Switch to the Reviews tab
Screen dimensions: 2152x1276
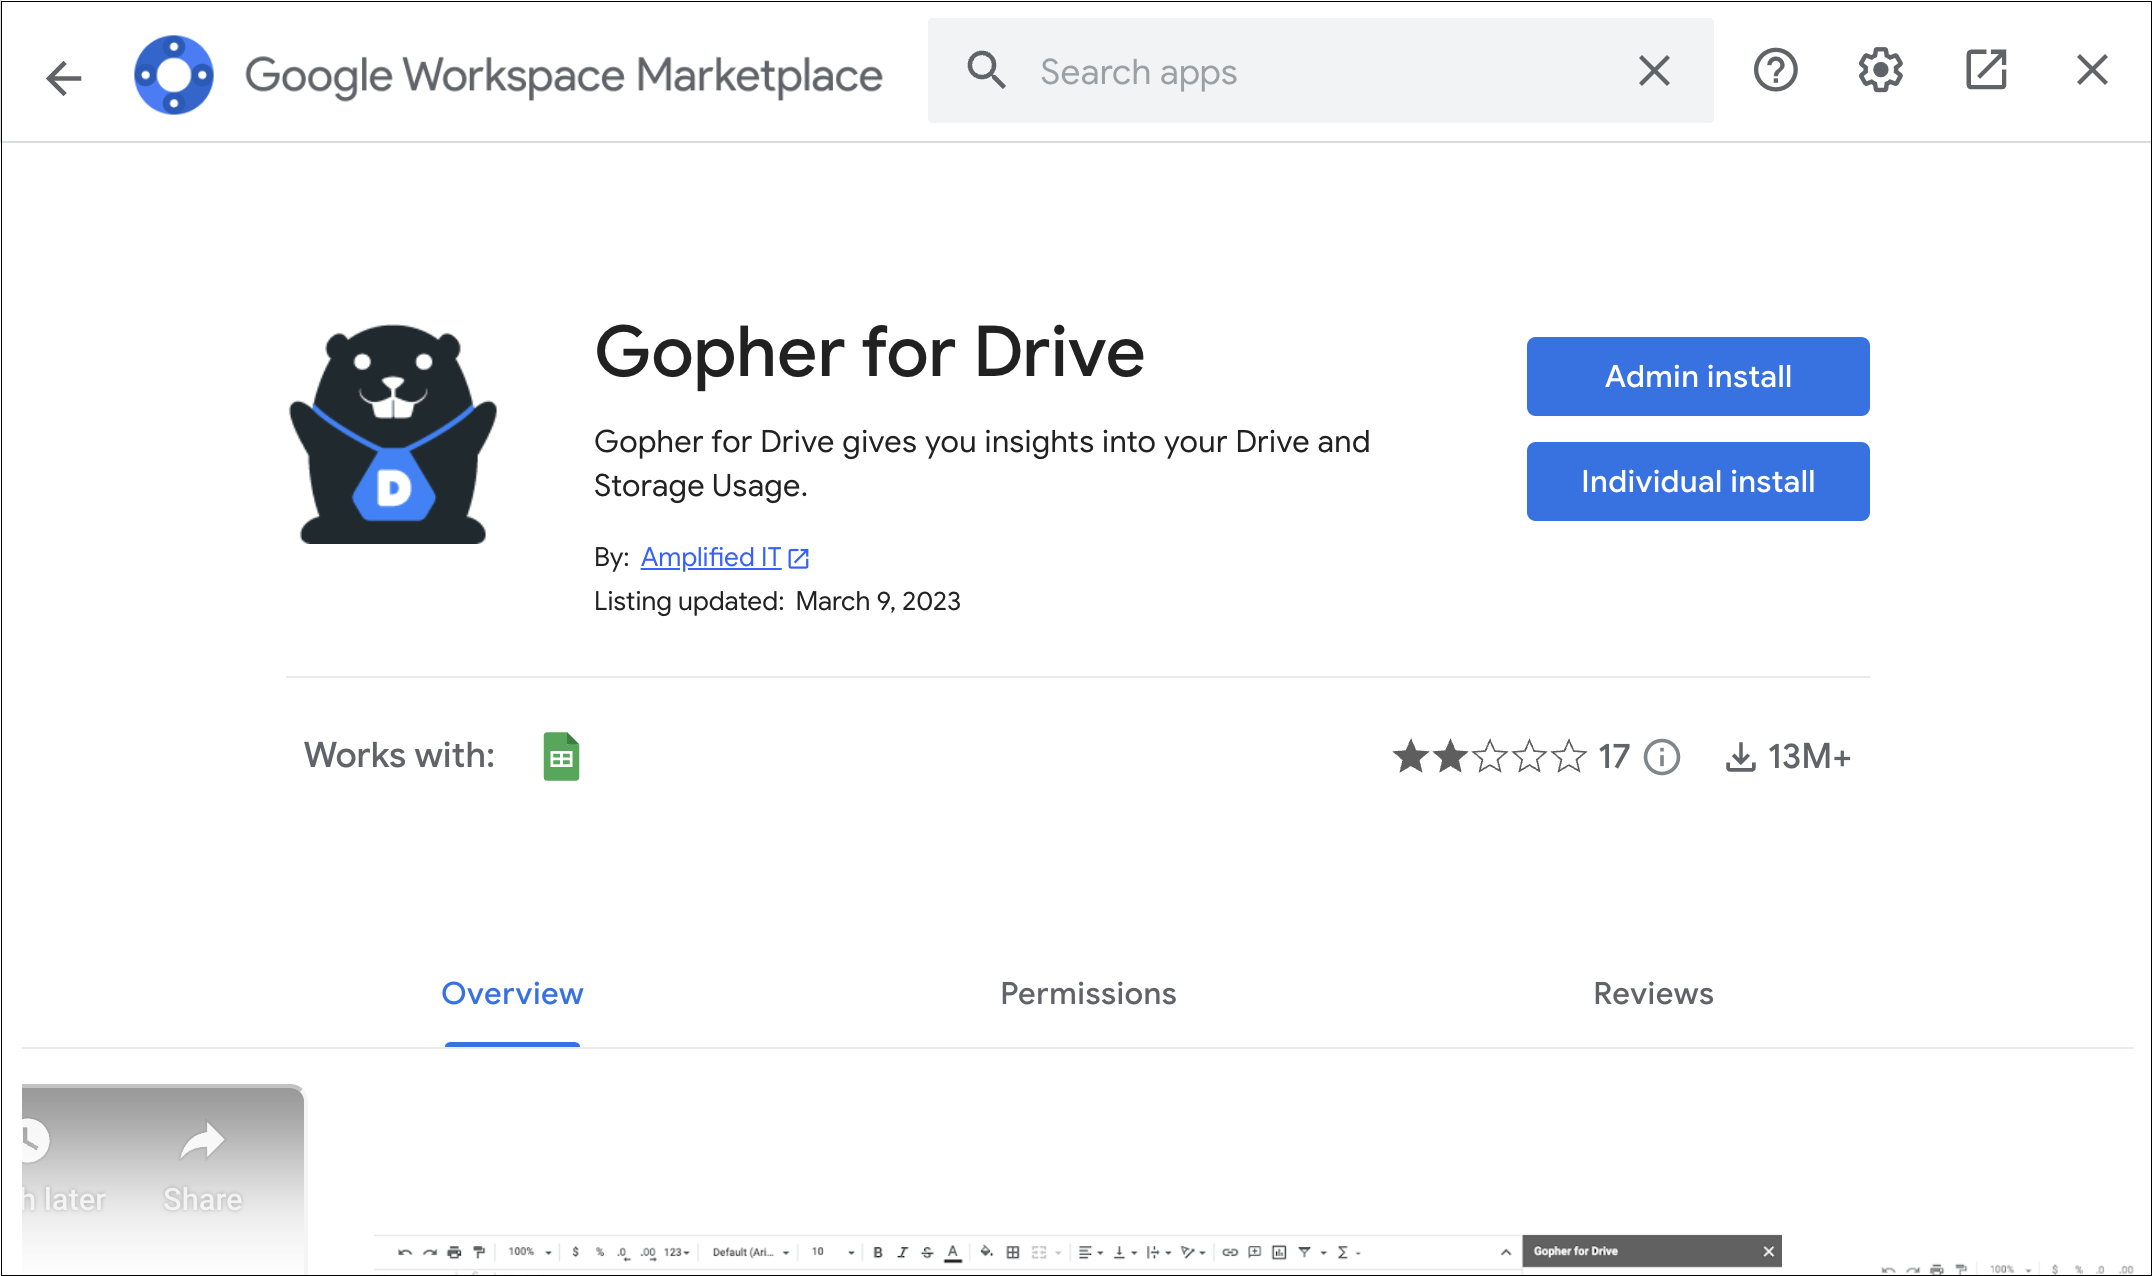click(x=1652, y=993)
